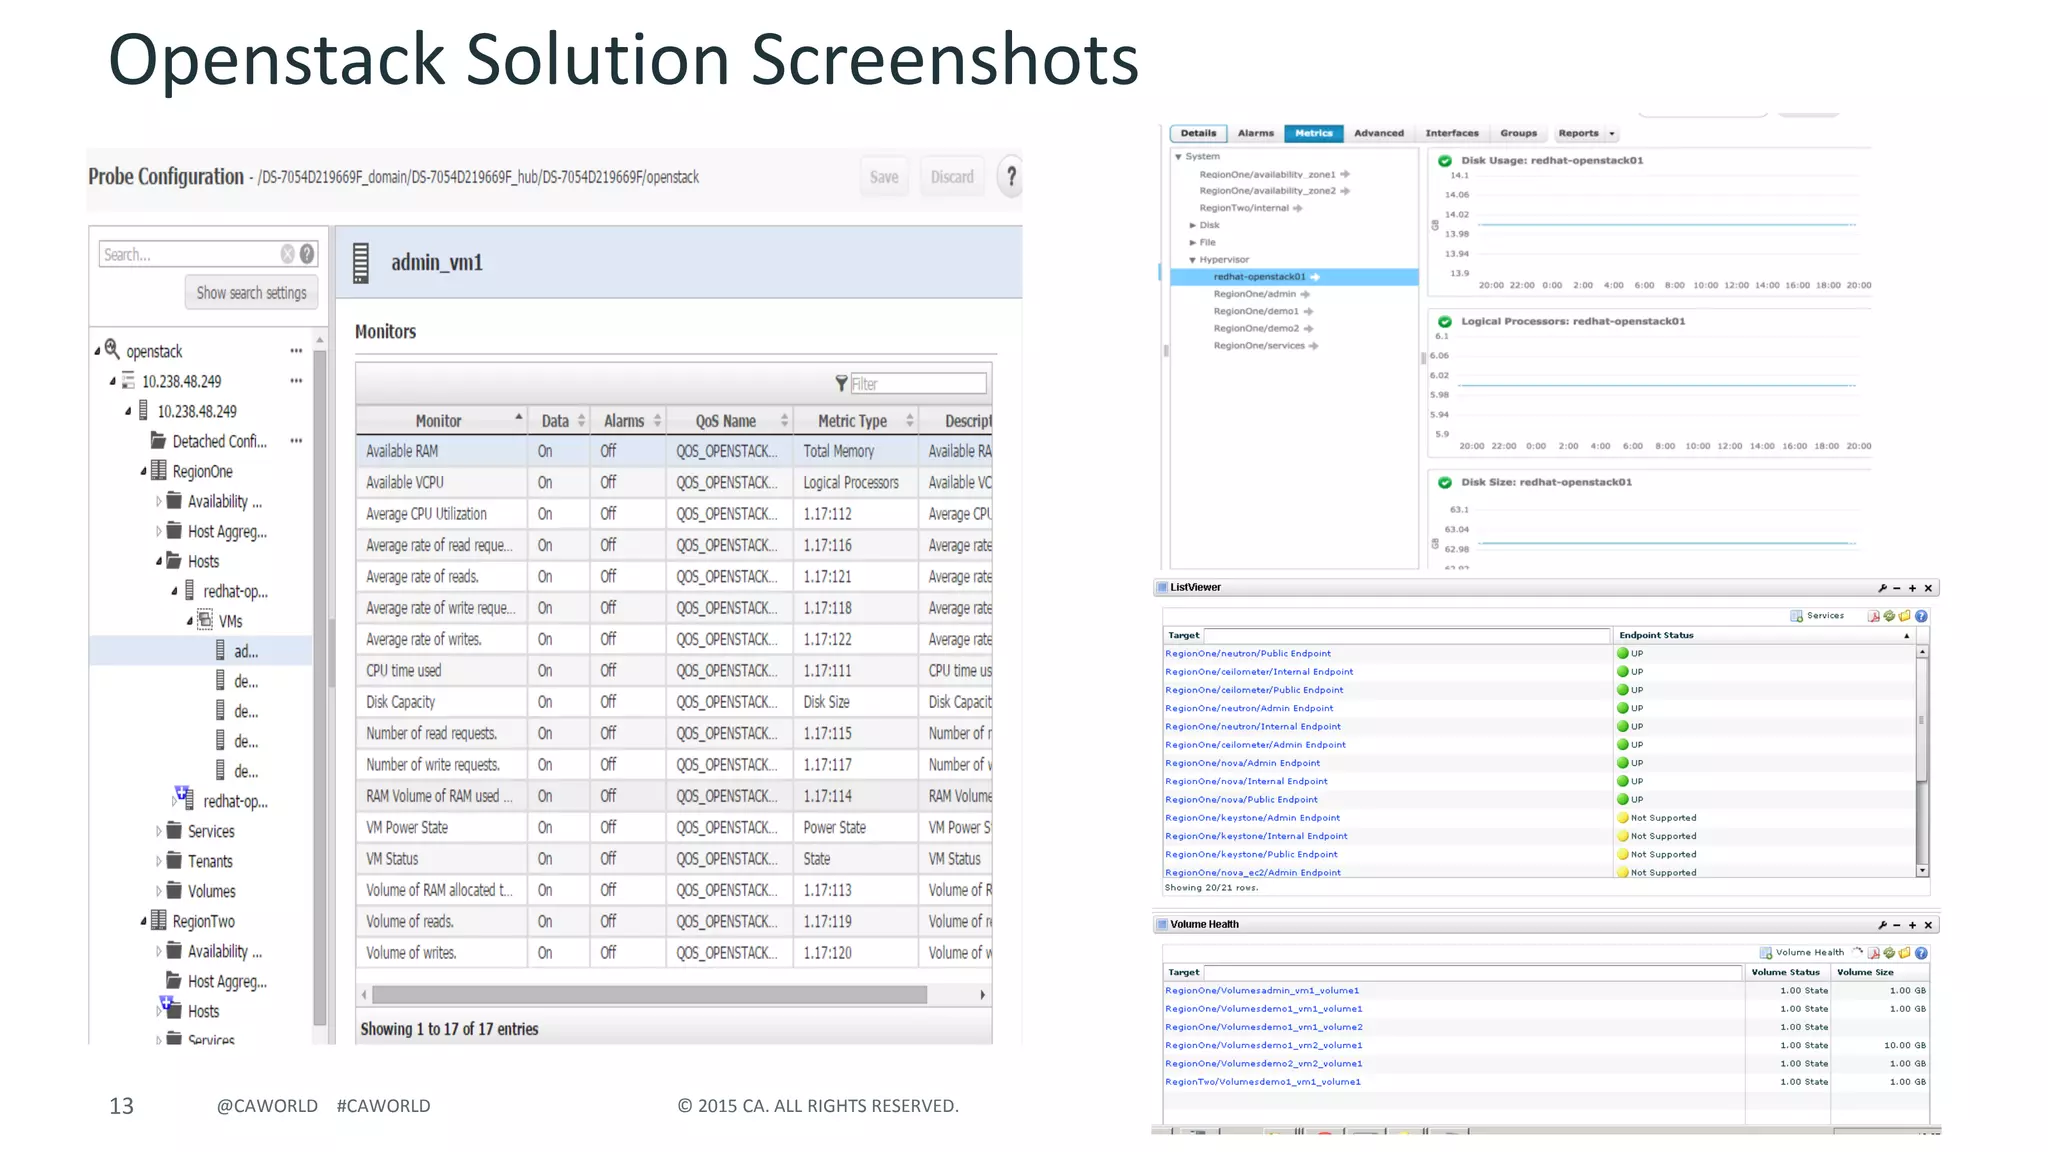Click the arrow icon beside RegionOne/admin

tap(1305, 294)
